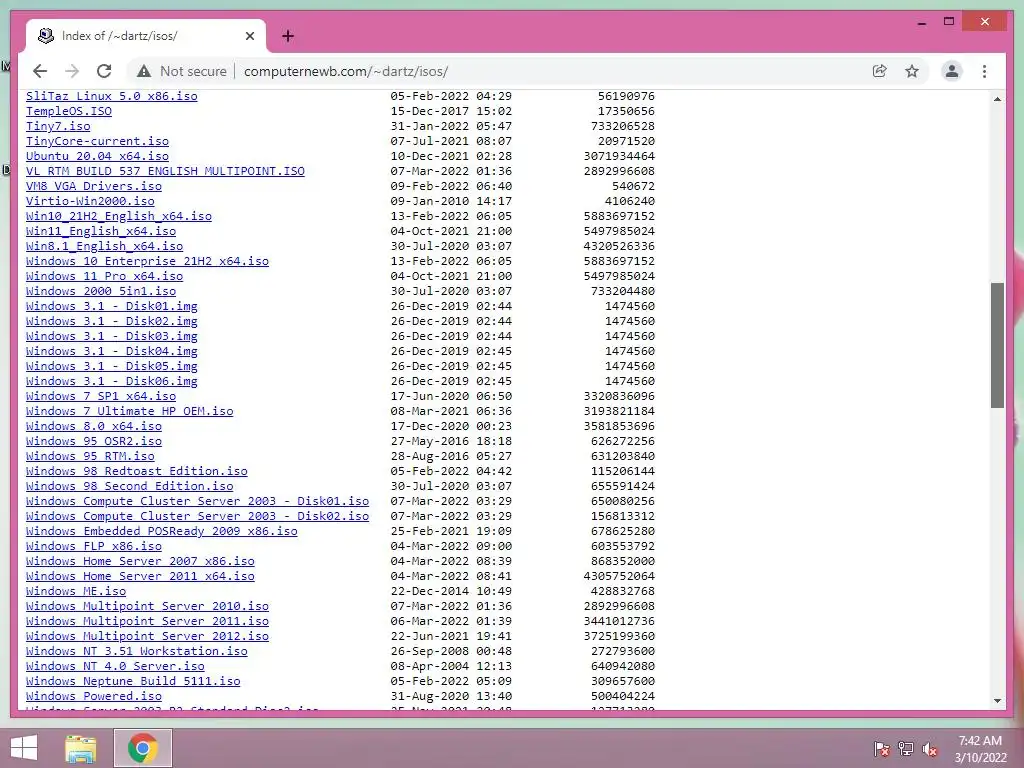Open the Windows Start button
The height and width of the screenshot is (768, 1024).
[24, 748]
